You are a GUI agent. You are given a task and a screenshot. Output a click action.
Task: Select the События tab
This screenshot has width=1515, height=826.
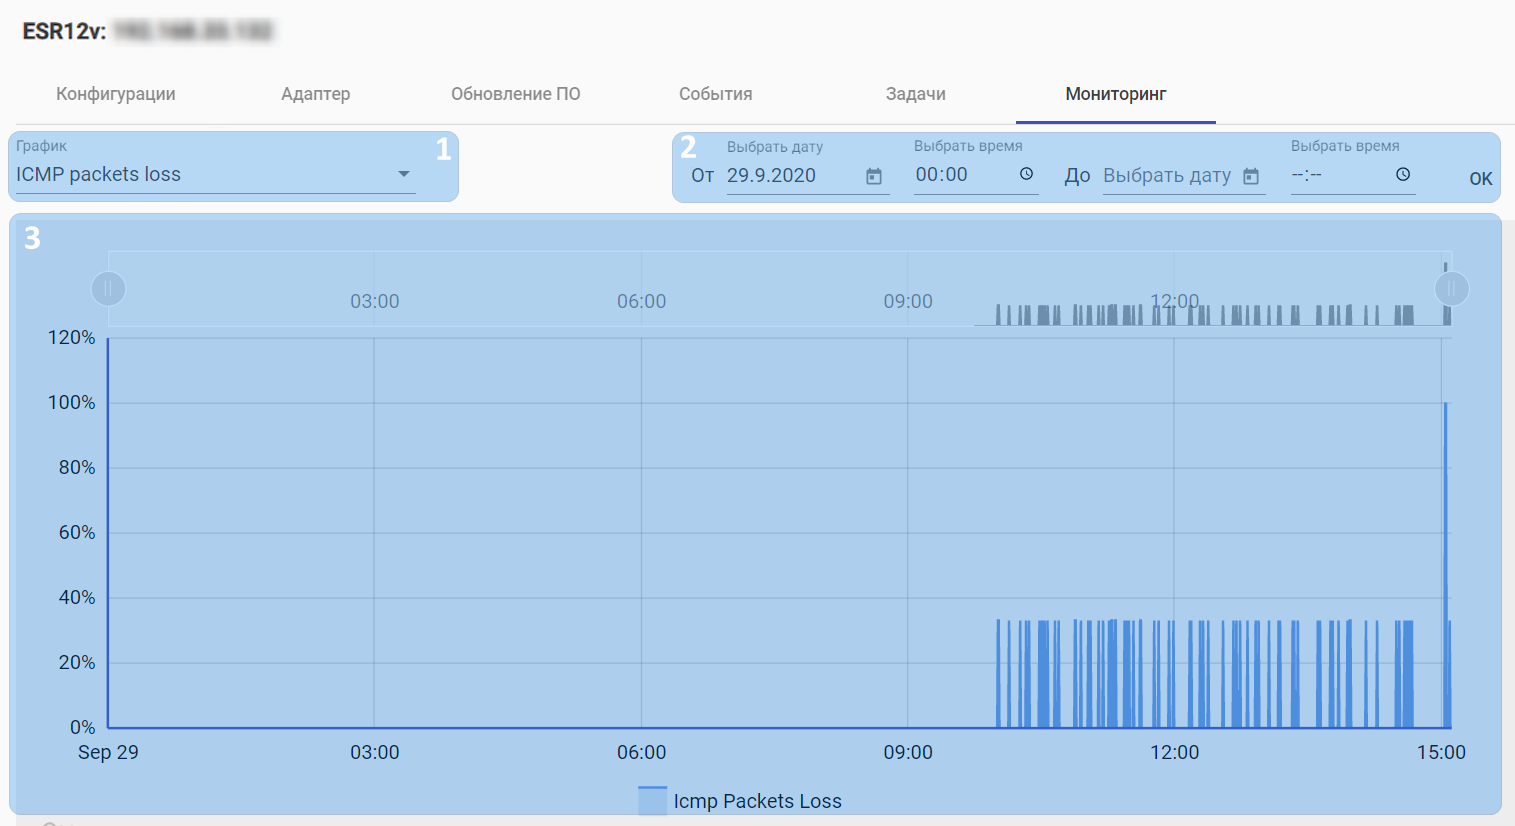[x=716, y=94]
